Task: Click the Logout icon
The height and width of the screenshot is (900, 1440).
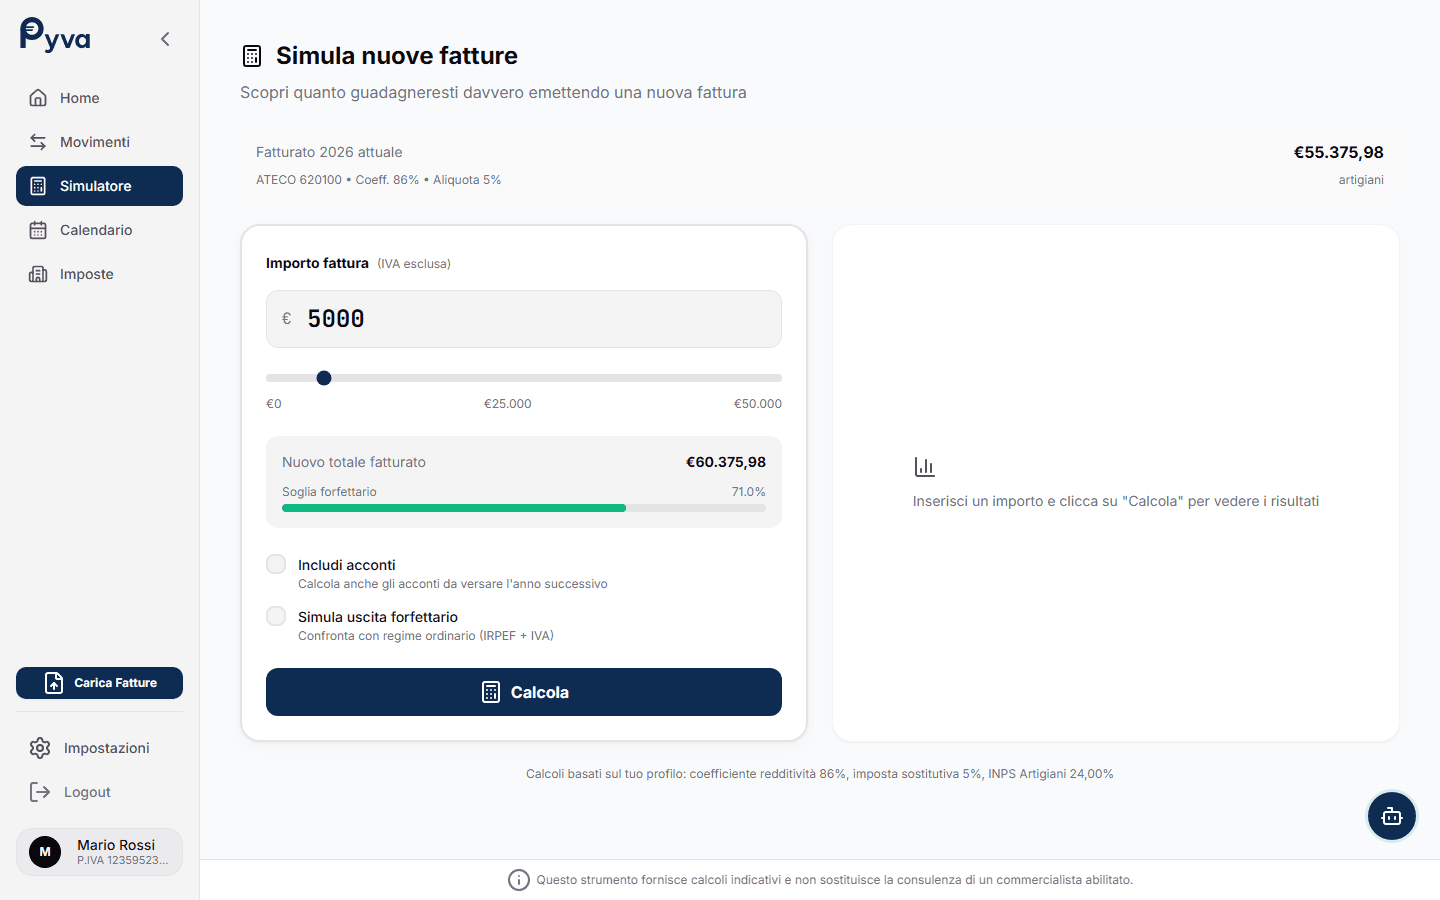Action: click(x=38, y=791)
